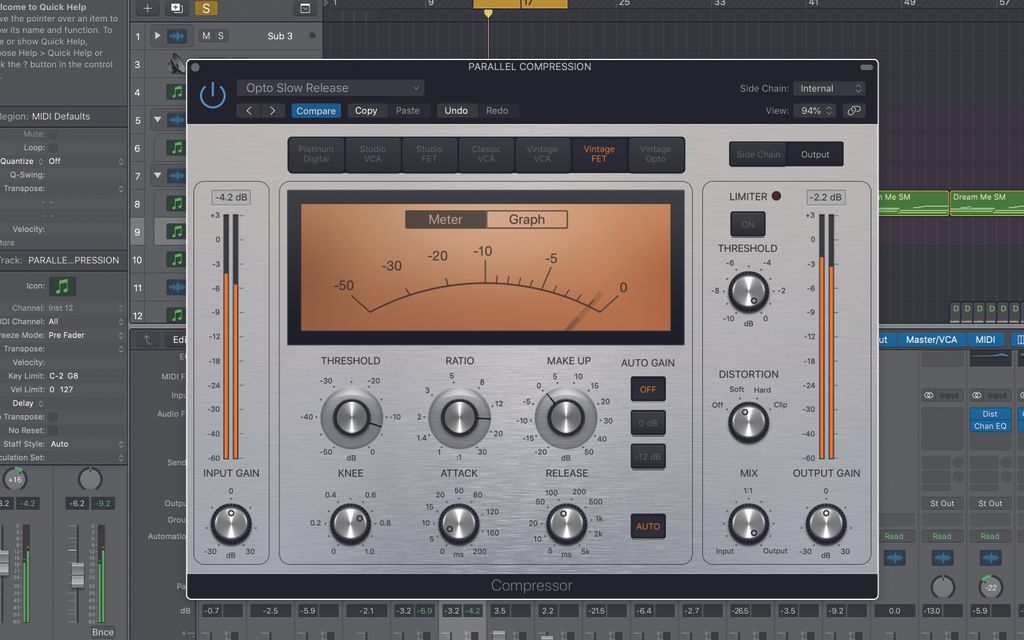Image resolution: width=1024 pixels, height=640 pixels.
Task: Turn on the LIMITER with the ON toggle
Action: (748, 224)
